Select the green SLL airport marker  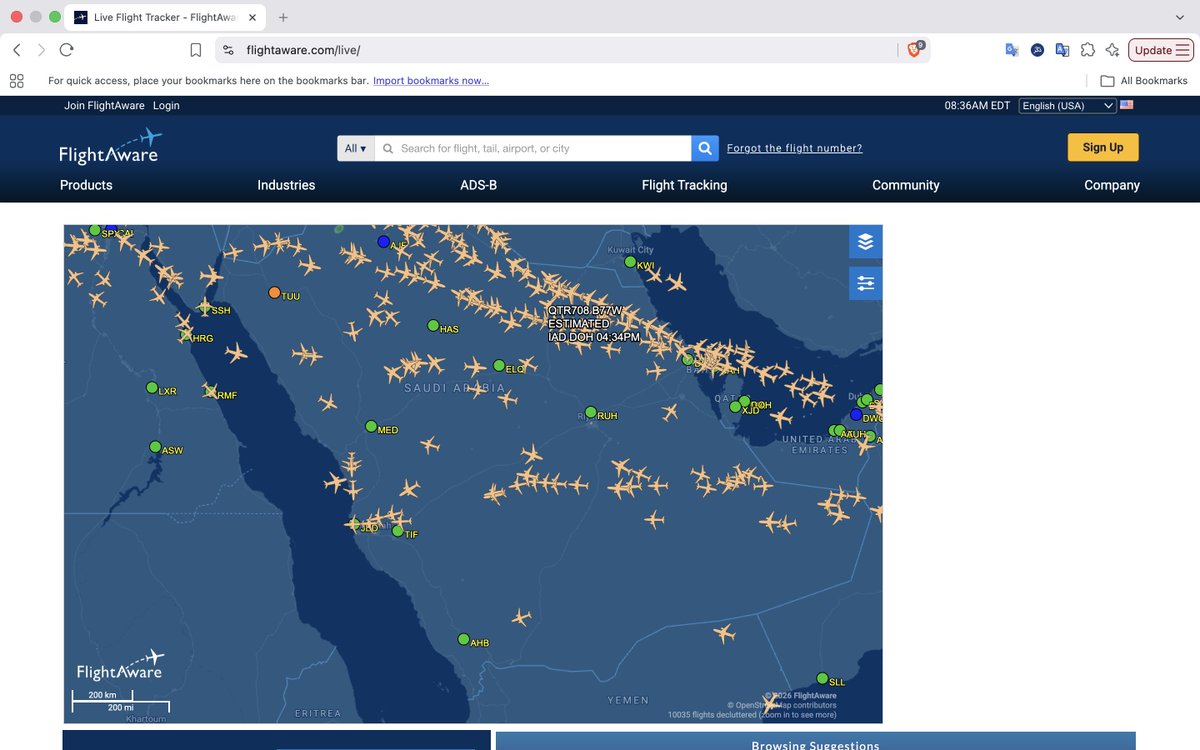pyautogui.click(x=822, y=678)
